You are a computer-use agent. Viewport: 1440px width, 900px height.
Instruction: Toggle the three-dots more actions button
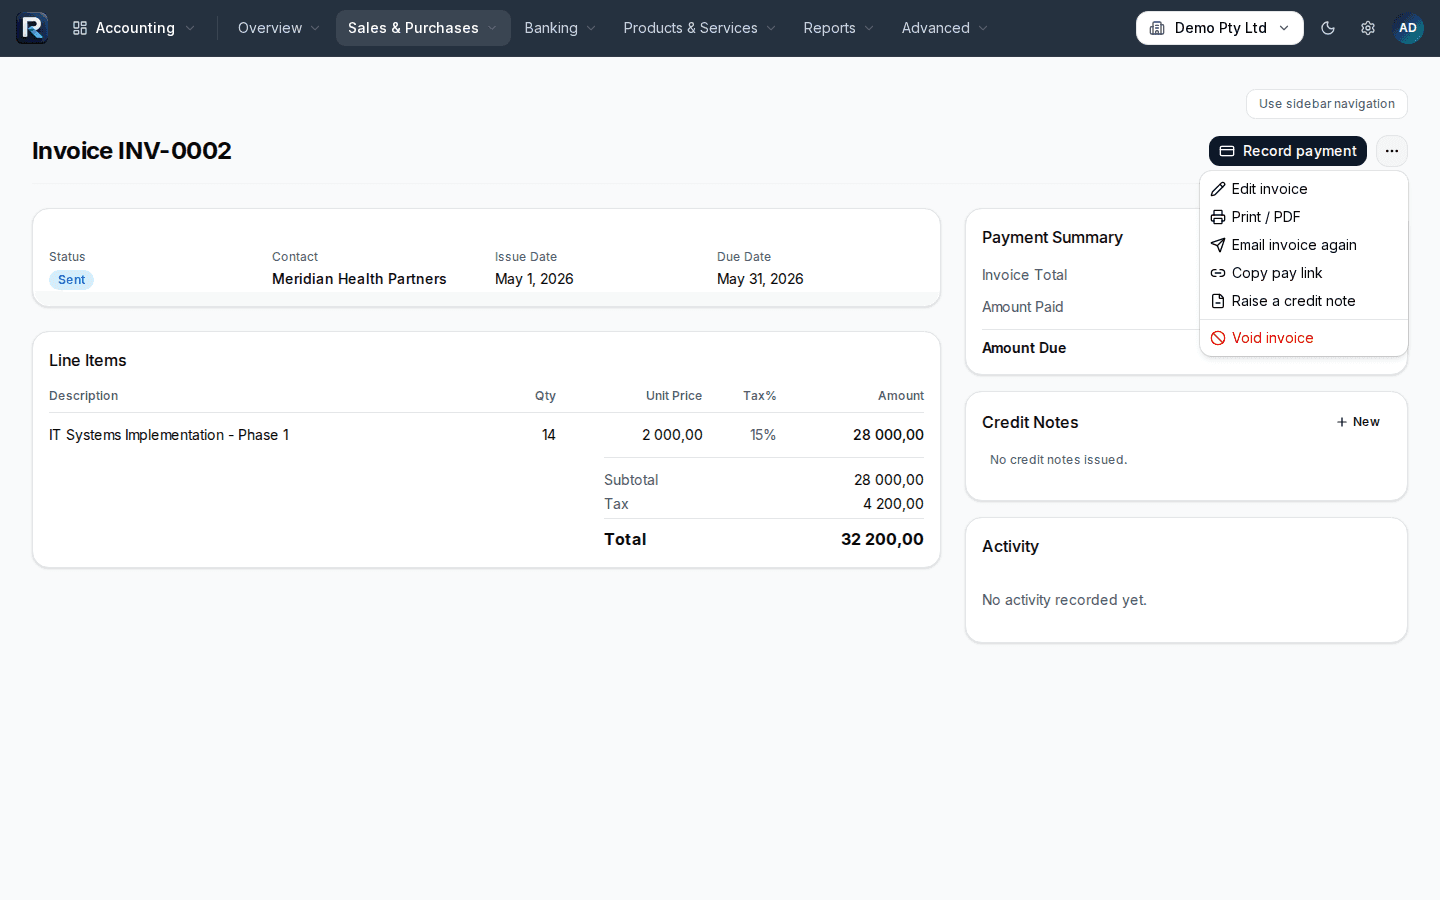click(x=1392, y=151)
